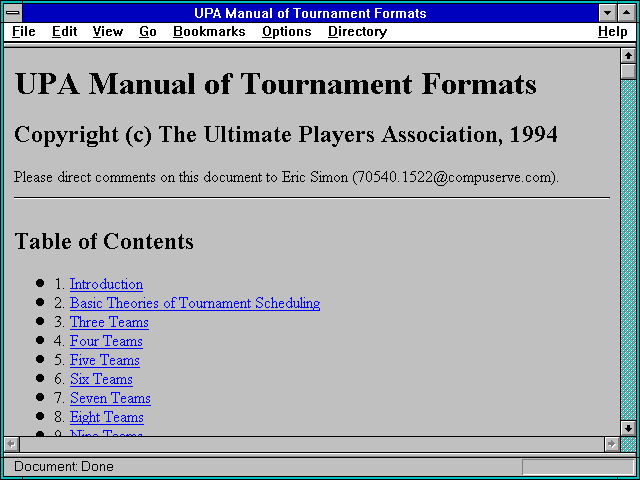The width and height of the screenshot is (640, 480).
Task: Click the UPA Manual of Tournament Formats heading
Action: [x=276, y=84]
